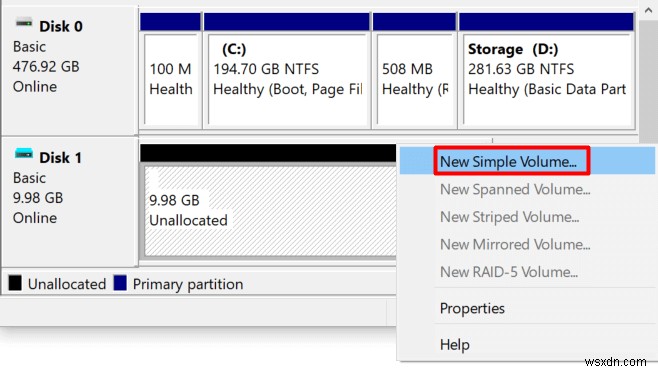Click the Unallocated legend label
This screenshot has height=372, width=658.
67,284
